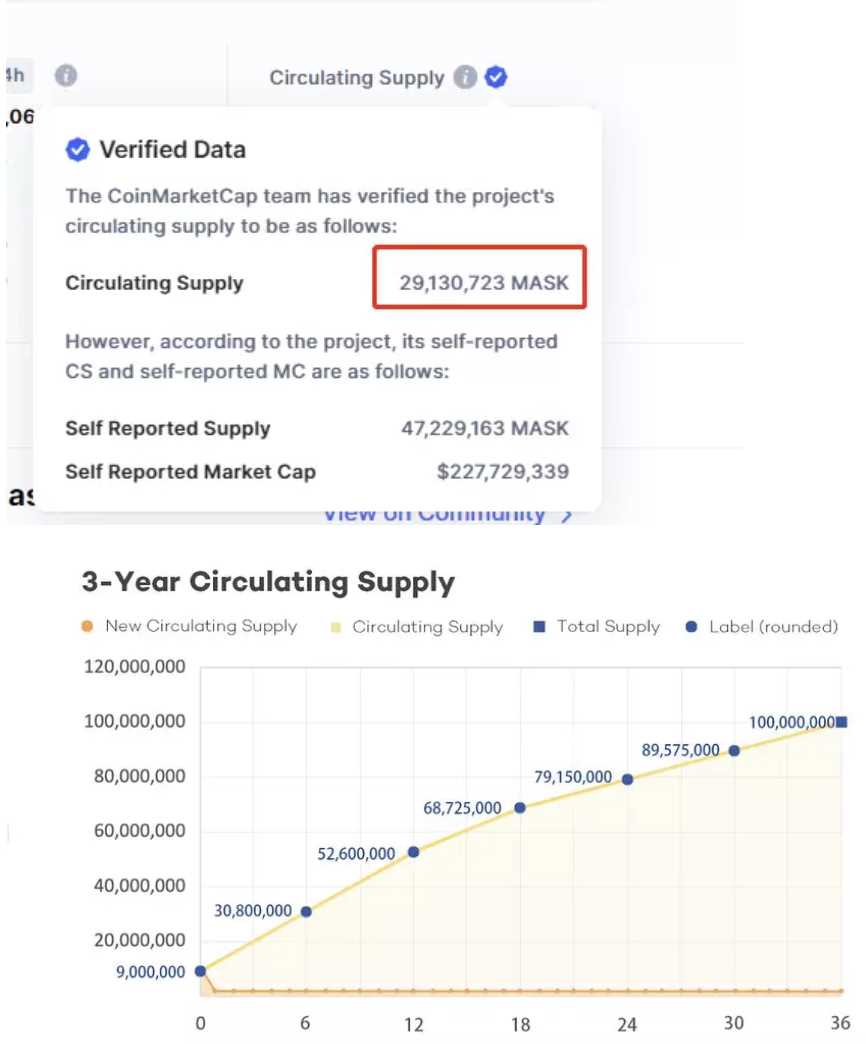Click the gray info icon beside the 4h tab
This screenshot has height=1044, width=866.
pyautogui.click(x=66, y=75)
